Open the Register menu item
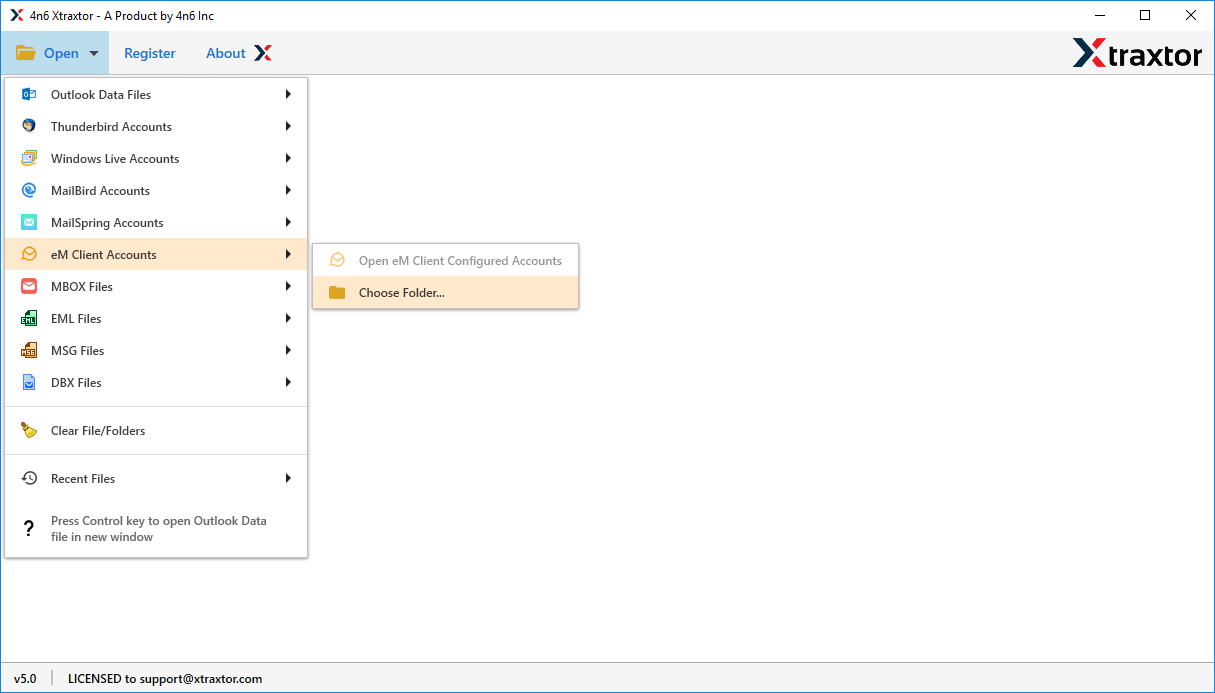This screenshot has height=693, width=1215. (x=149, y=53)
